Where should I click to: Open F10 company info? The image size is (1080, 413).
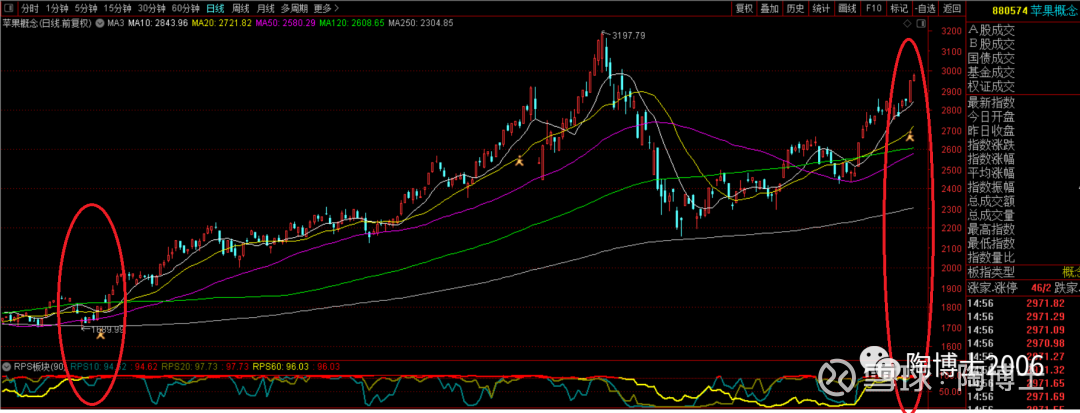(x=873, y=9)
